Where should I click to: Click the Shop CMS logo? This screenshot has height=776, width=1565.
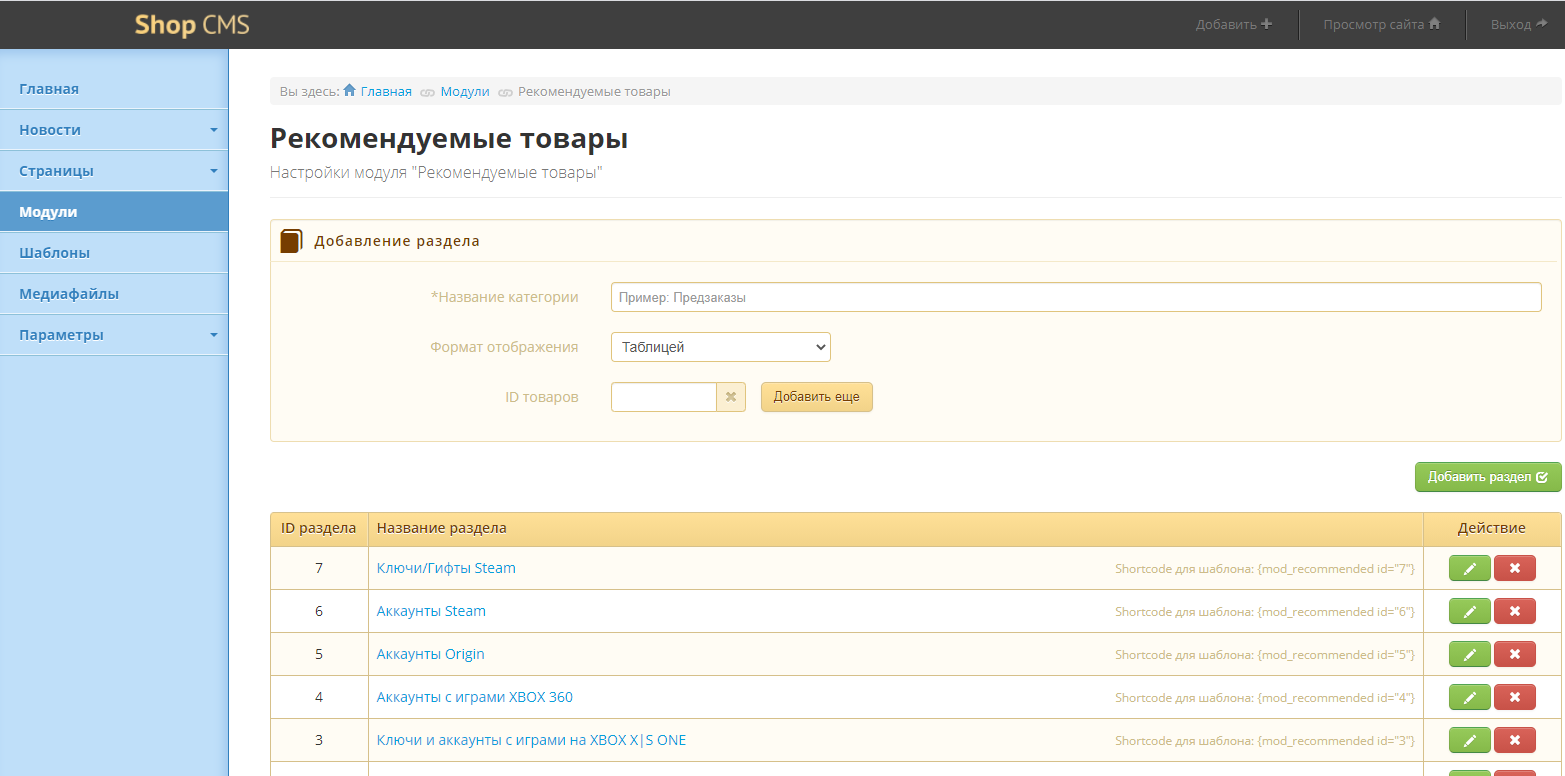pos(192,25)
